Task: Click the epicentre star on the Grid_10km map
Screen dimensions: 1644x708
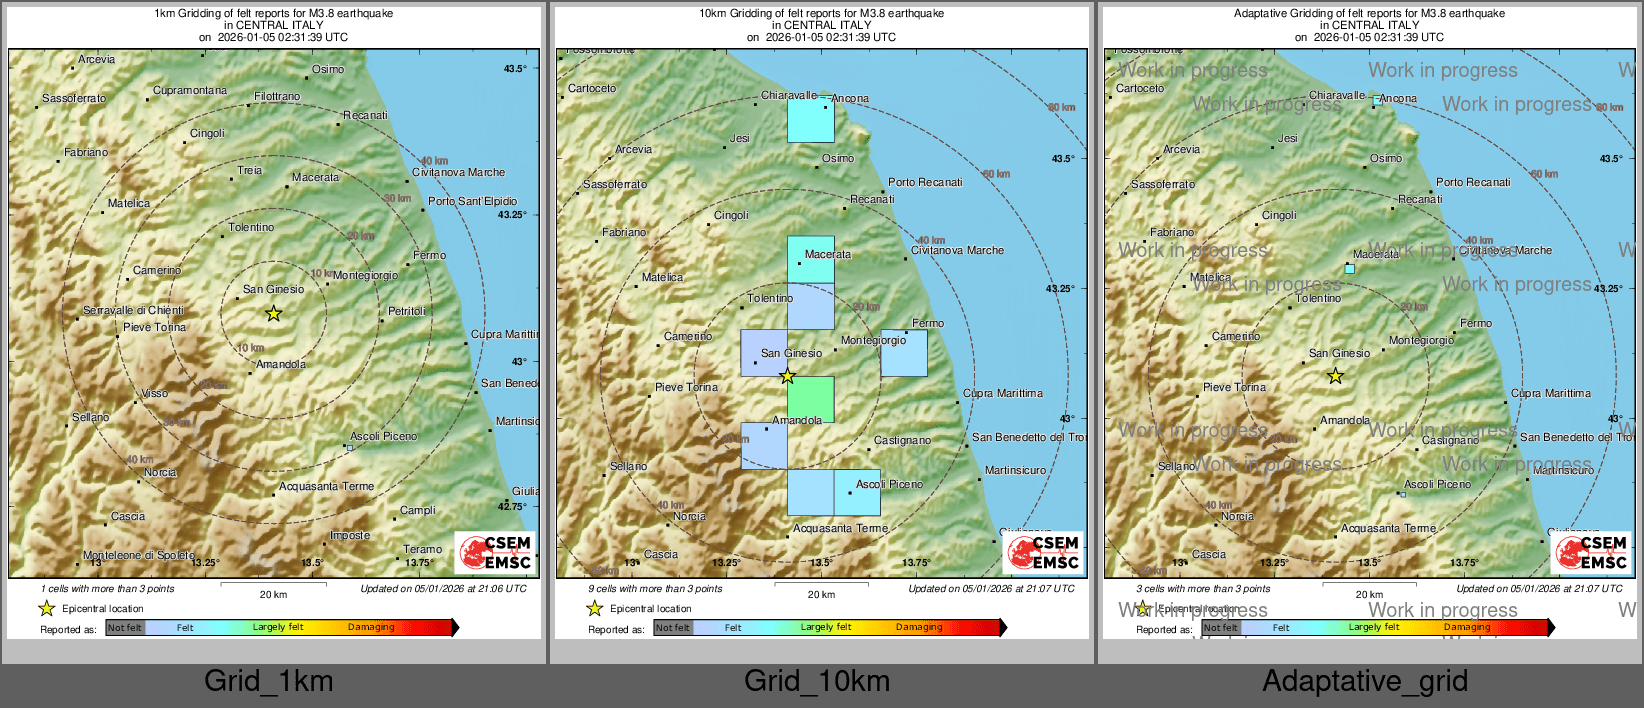Action: (788, 376)
